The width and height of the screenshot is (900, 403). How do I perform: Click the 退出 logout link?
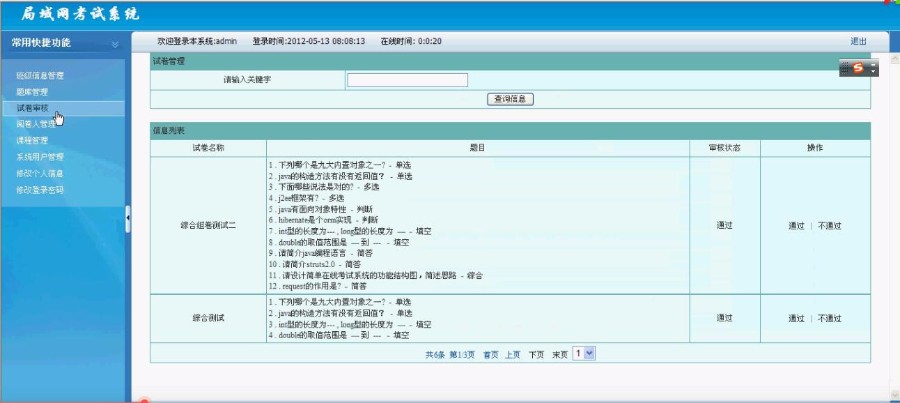[x=858, y=41]
